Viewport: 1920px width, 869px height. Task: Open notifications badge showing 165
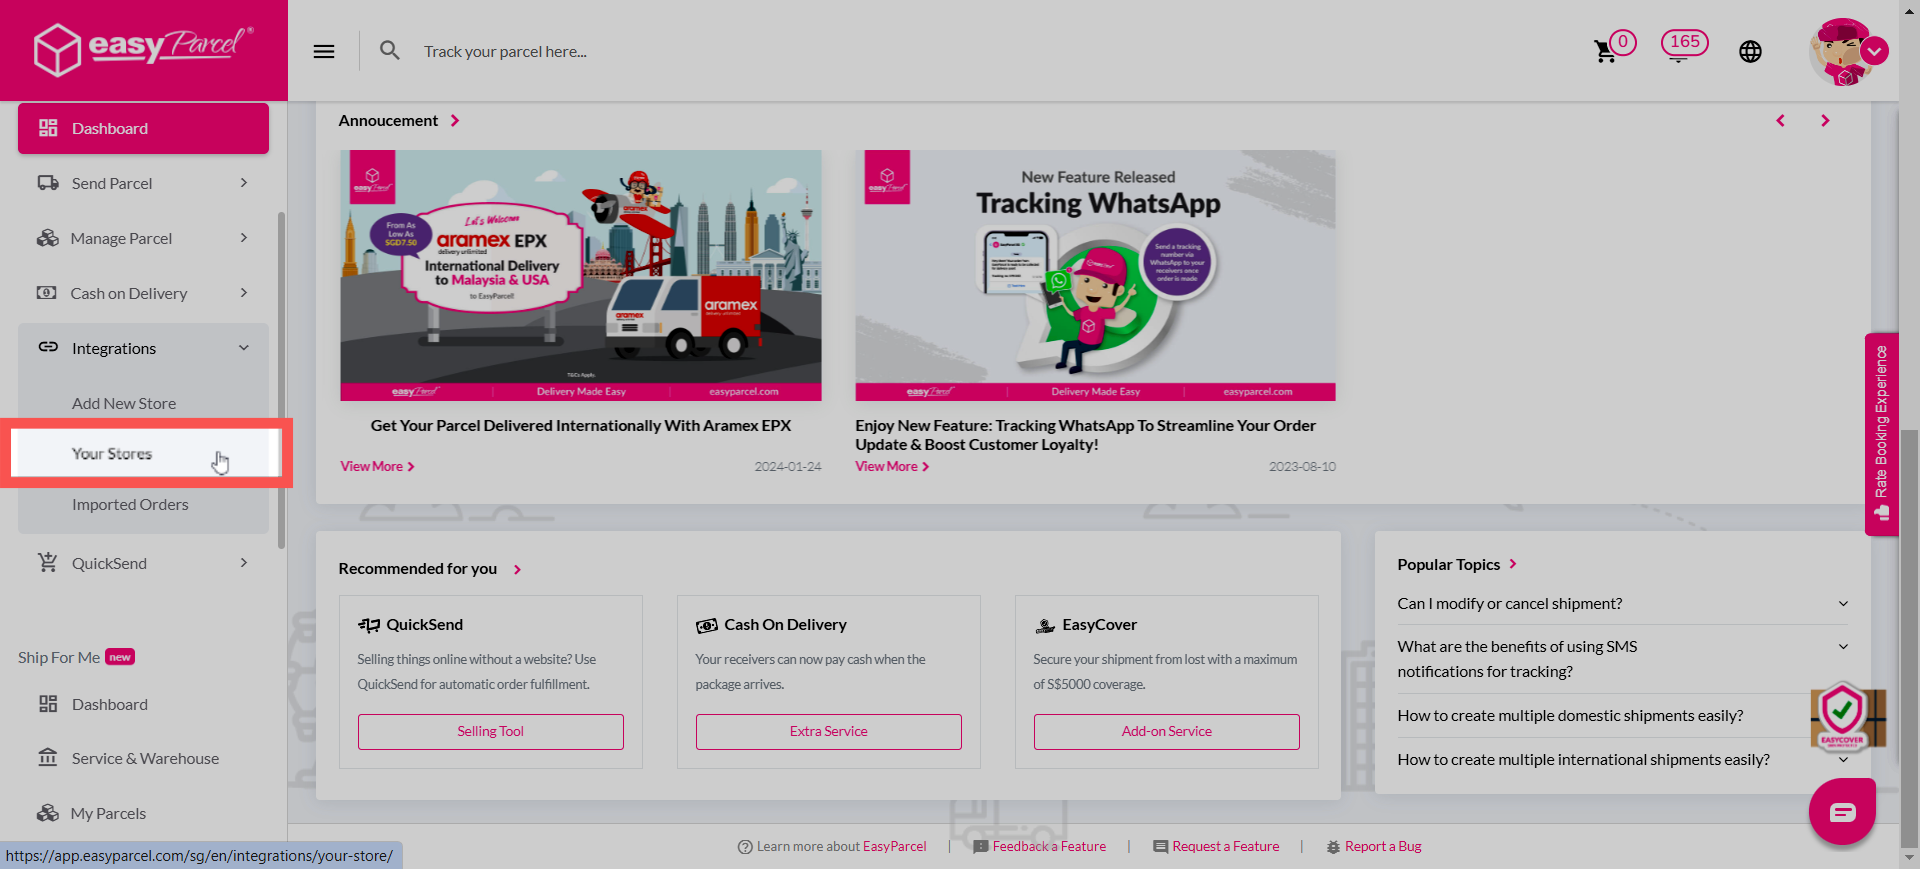pos(1684,44)
